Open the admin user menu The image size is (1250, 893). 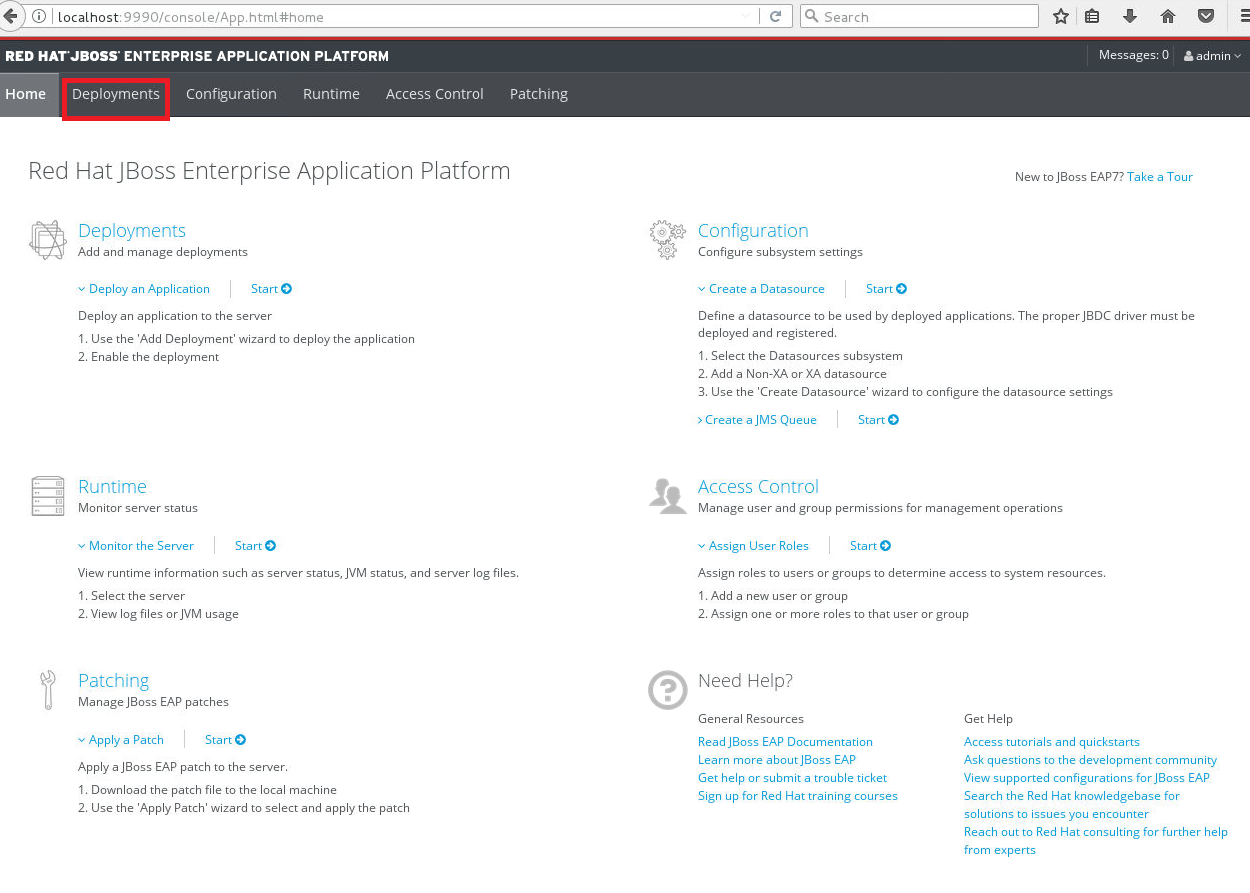click(x=1212, y=55)
